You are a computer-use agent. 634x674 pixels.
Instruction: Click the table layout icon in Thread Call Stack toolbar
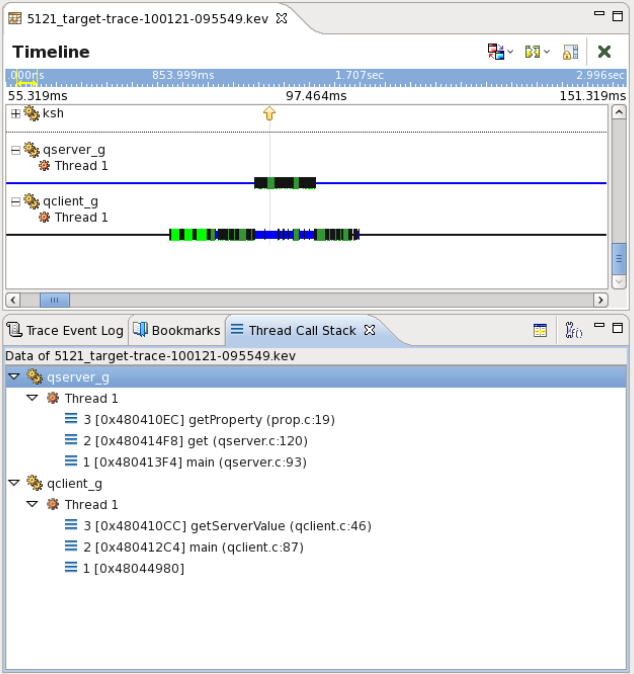(540, 330)
